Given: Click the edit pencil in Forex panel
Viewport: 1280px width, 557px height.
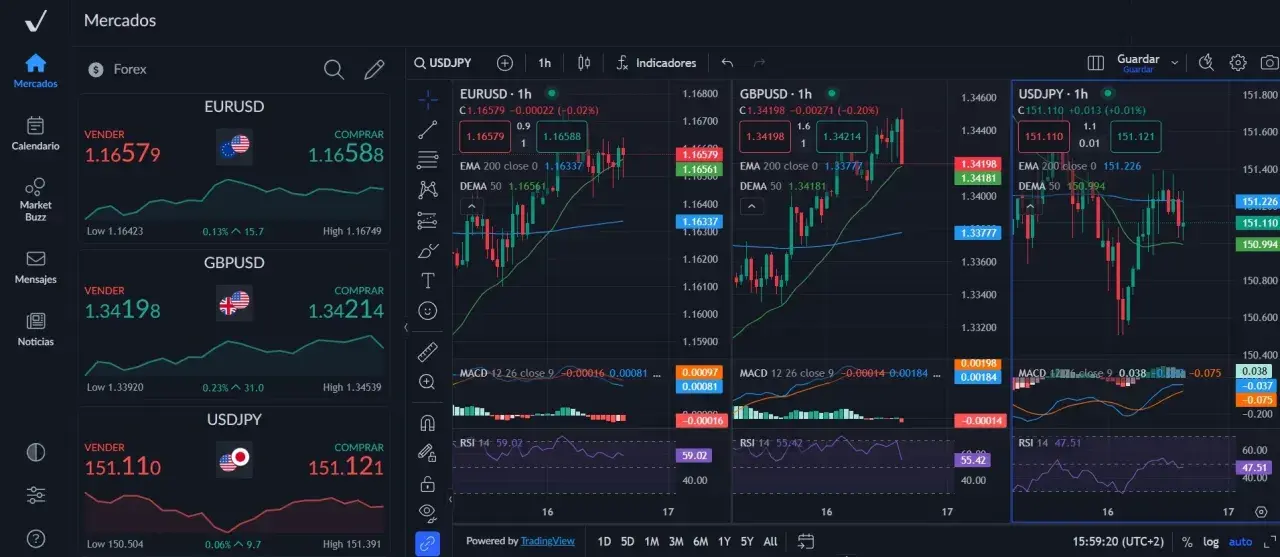Looking at the screenshot, I should point(374,69).
